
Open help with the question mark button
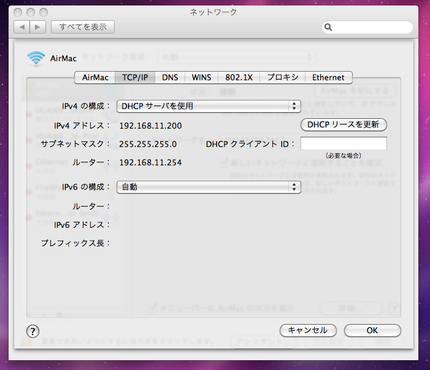[33, 331]
